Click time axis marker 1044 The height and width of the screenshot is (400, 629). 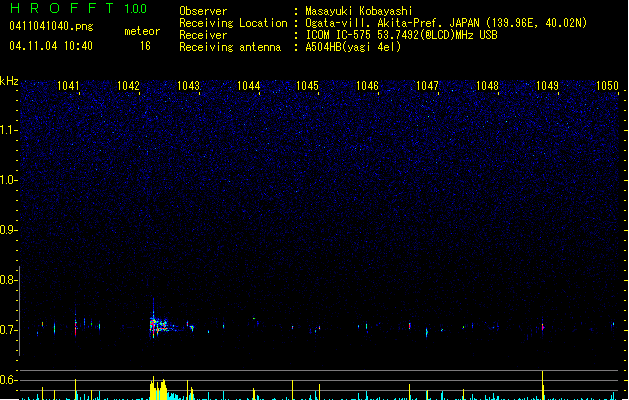coord(248,86)
